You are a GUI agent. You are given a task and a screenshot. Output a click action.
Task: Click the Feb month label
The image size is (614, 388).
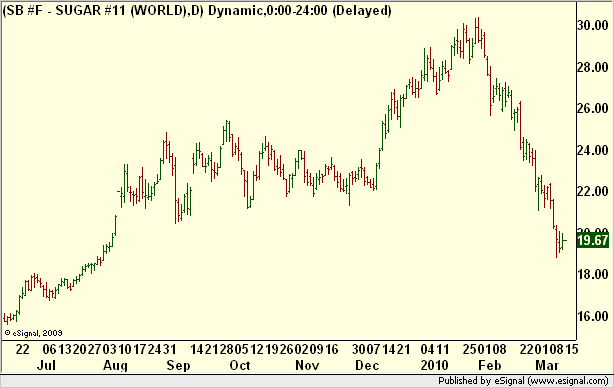point(489,365)
